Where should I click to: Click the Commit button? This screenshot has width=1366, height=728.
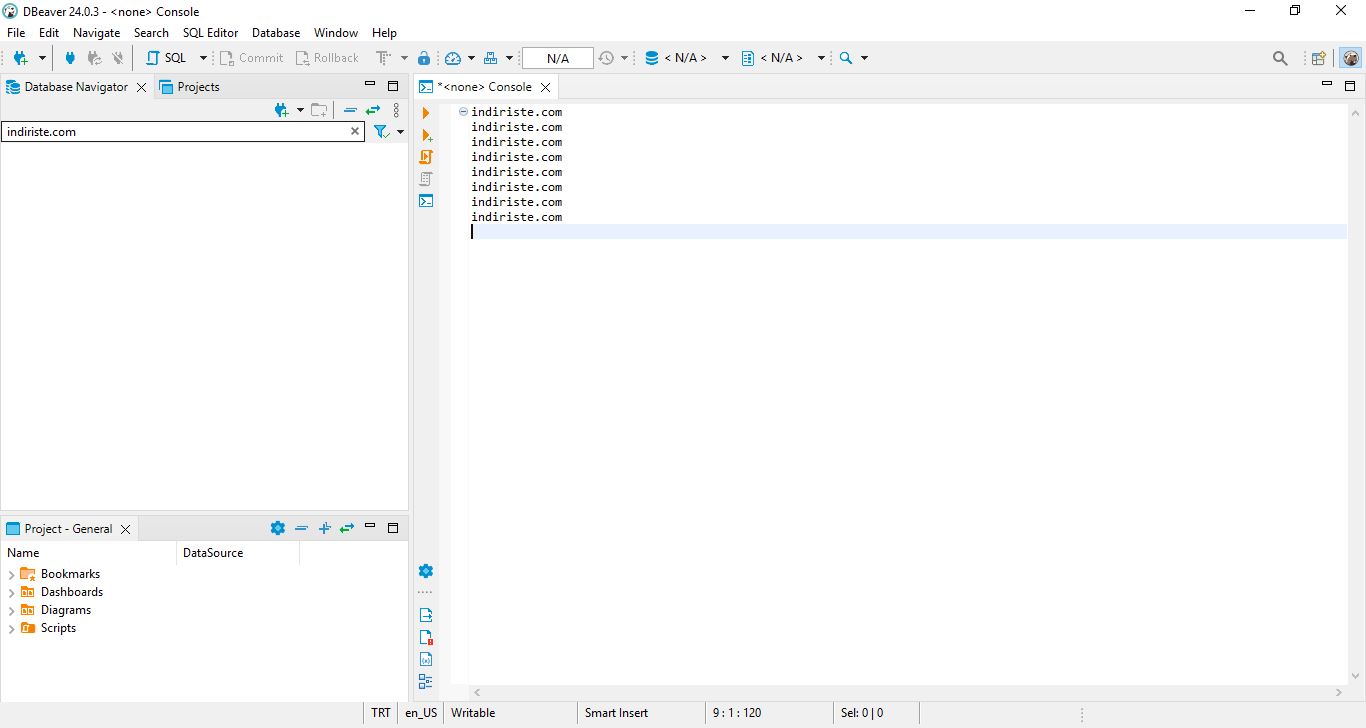click(x=252, y=58)
